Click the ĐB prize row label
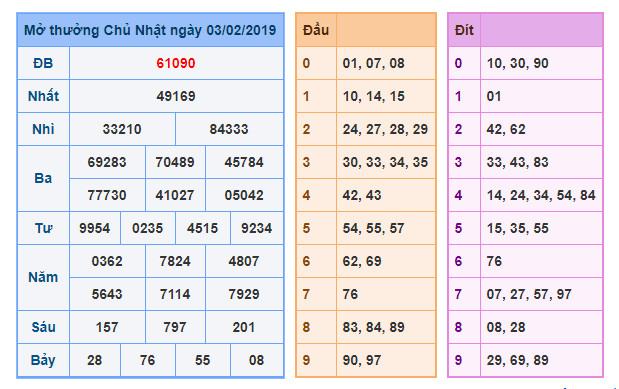The image size is (619, 389). click(43, 63)
